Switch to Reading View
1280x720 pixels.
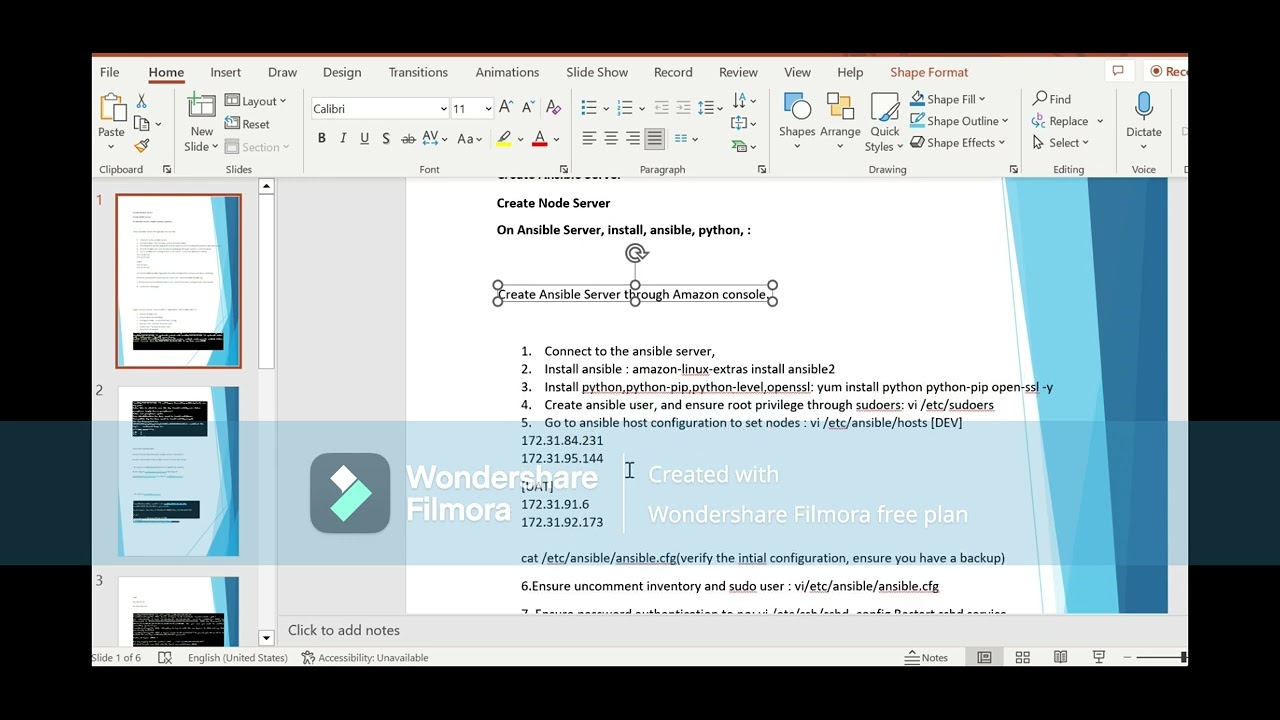pos(1060,657)
